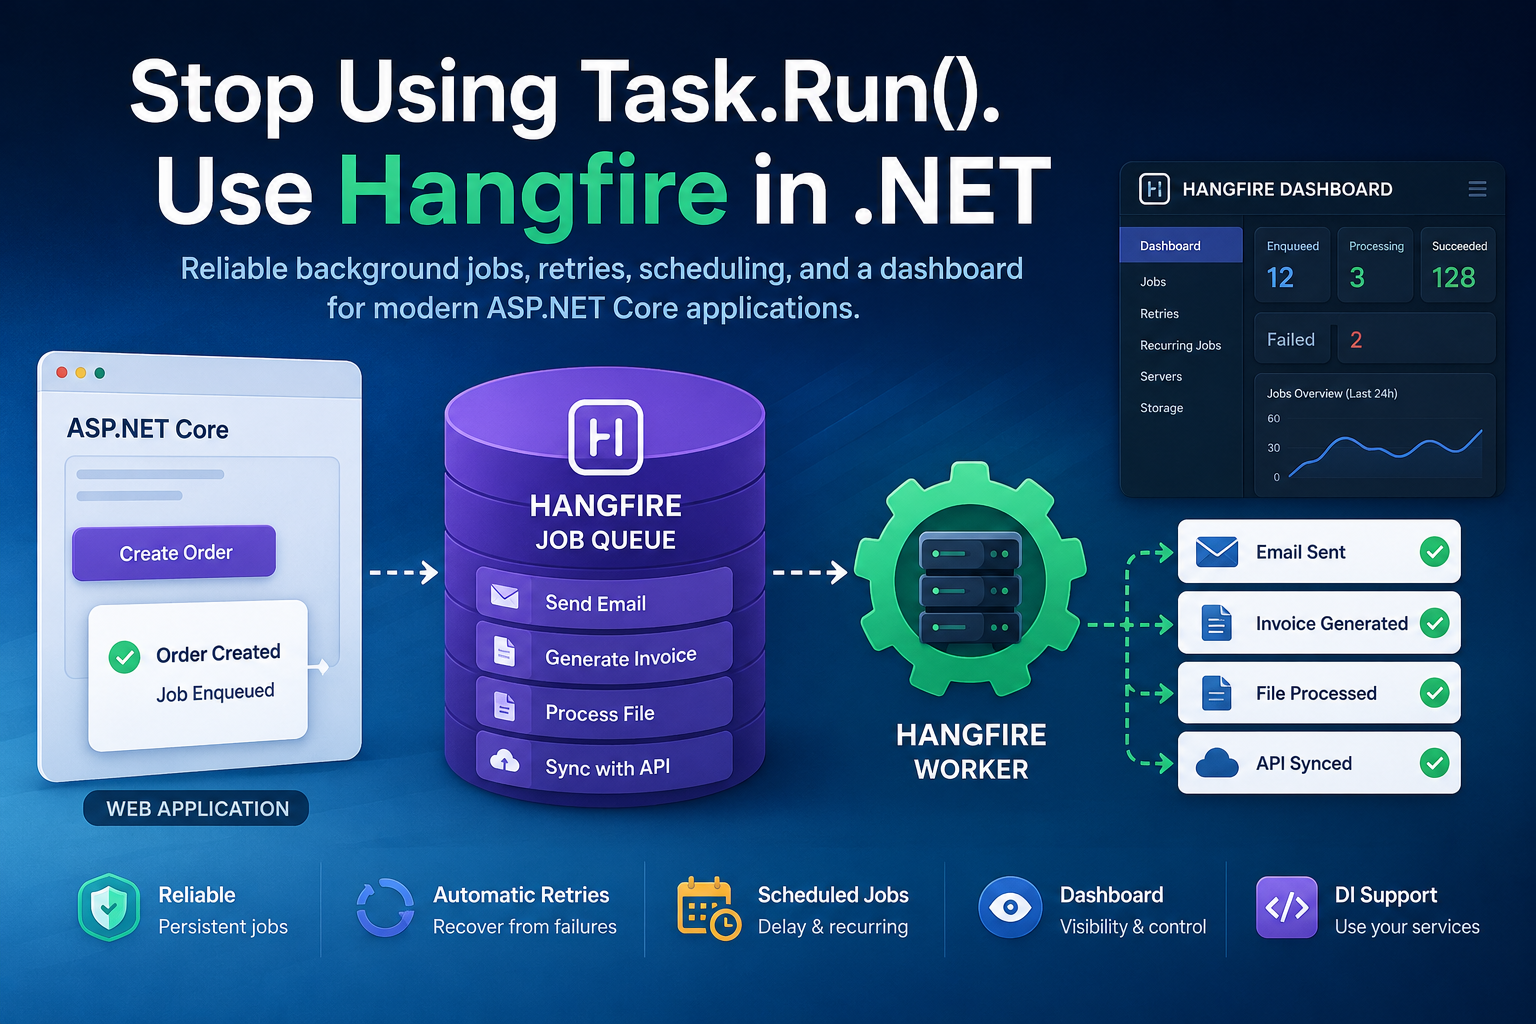Image resolution: width=1536 pixels, height=1024 pixels.
Task: Open Storage in the dashboard sidebar
Action: coord(1161,408)
